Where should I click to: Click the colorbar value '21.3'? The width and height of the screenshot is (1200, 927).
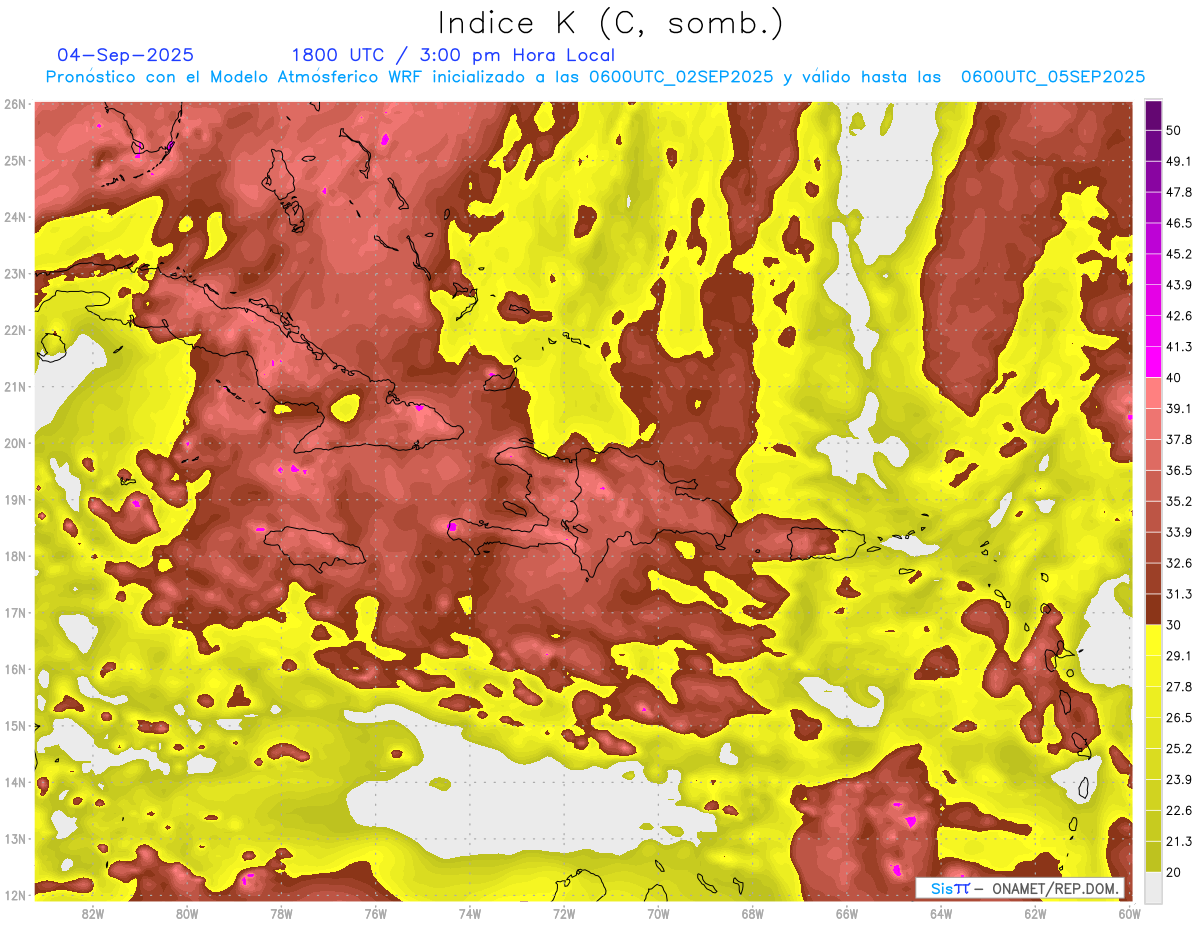tap(1179, 842)
